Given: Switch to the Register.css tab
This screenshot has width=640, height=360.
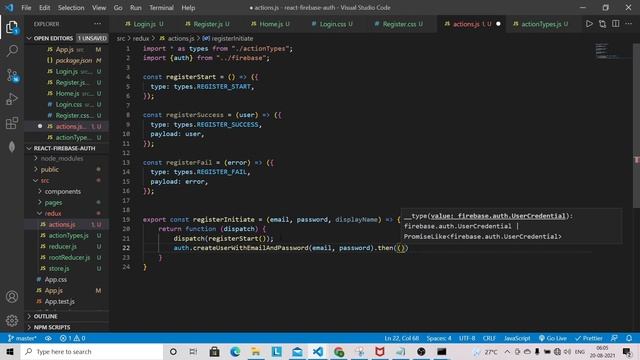Looking at the screenshot, I should click(398, 24).
